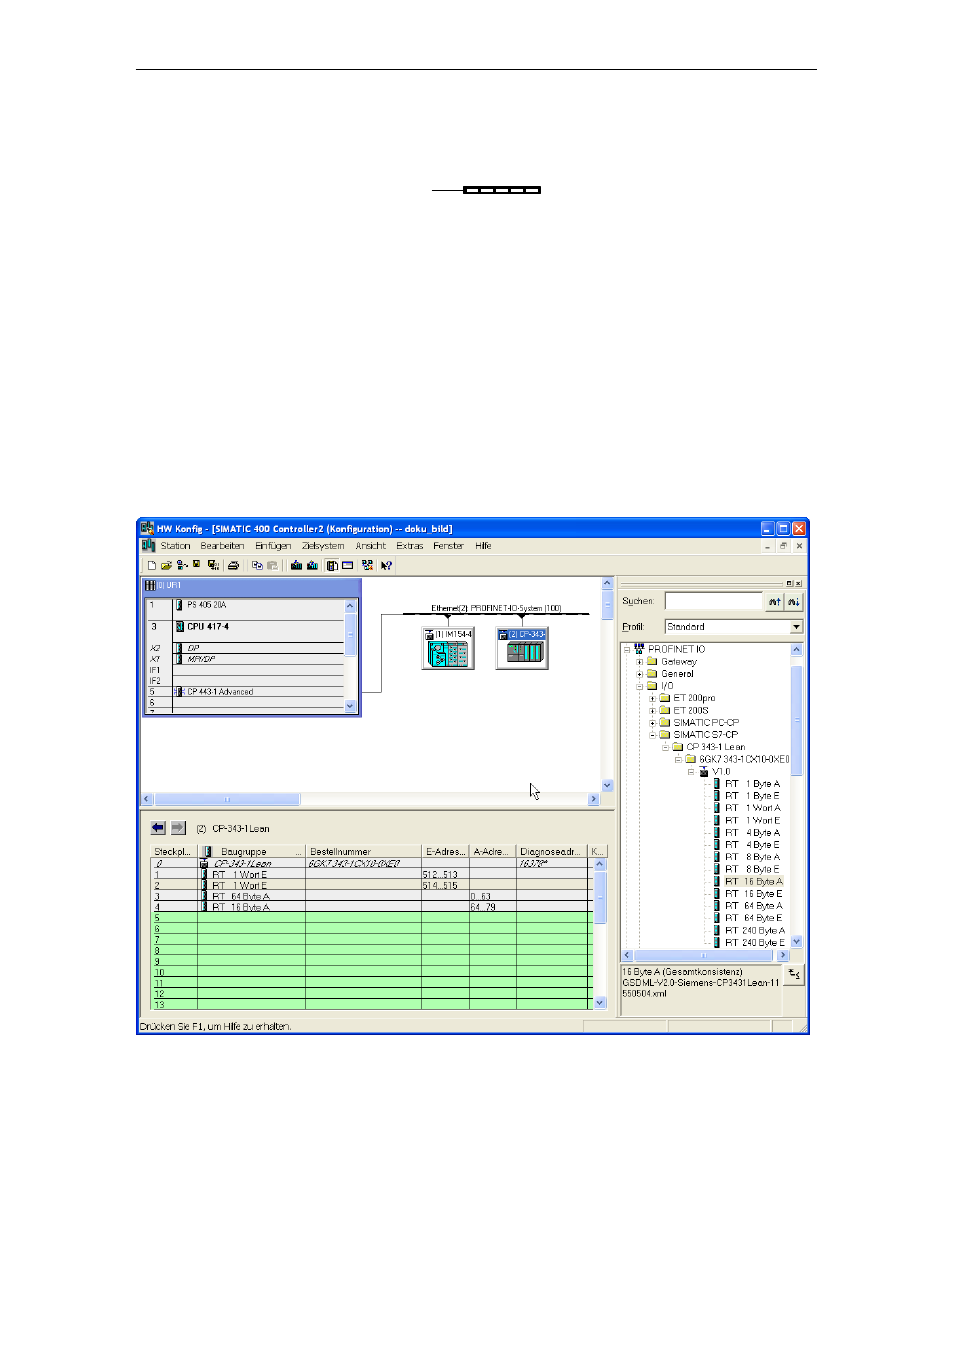This screenshot has width=954, height=1350.
Task: Expand the ET 200pro folder node
Action: click(653, 698)
